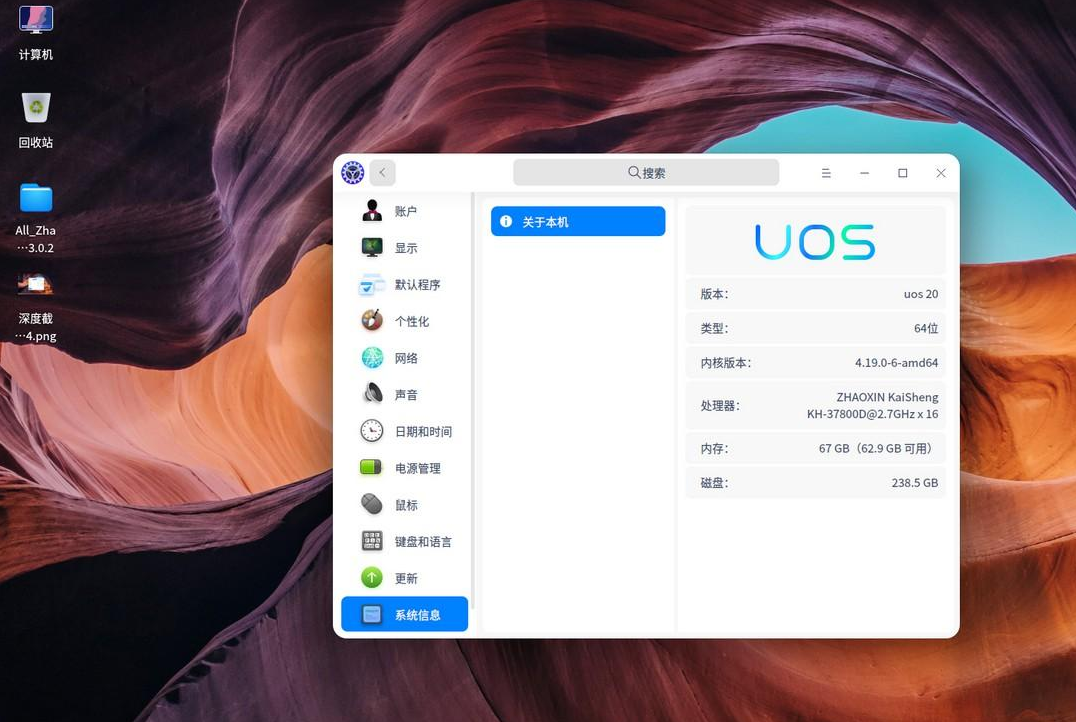Click the Control Center logo icon
The height and width of the screenshot is (722, 1076).
coord(353,172)
